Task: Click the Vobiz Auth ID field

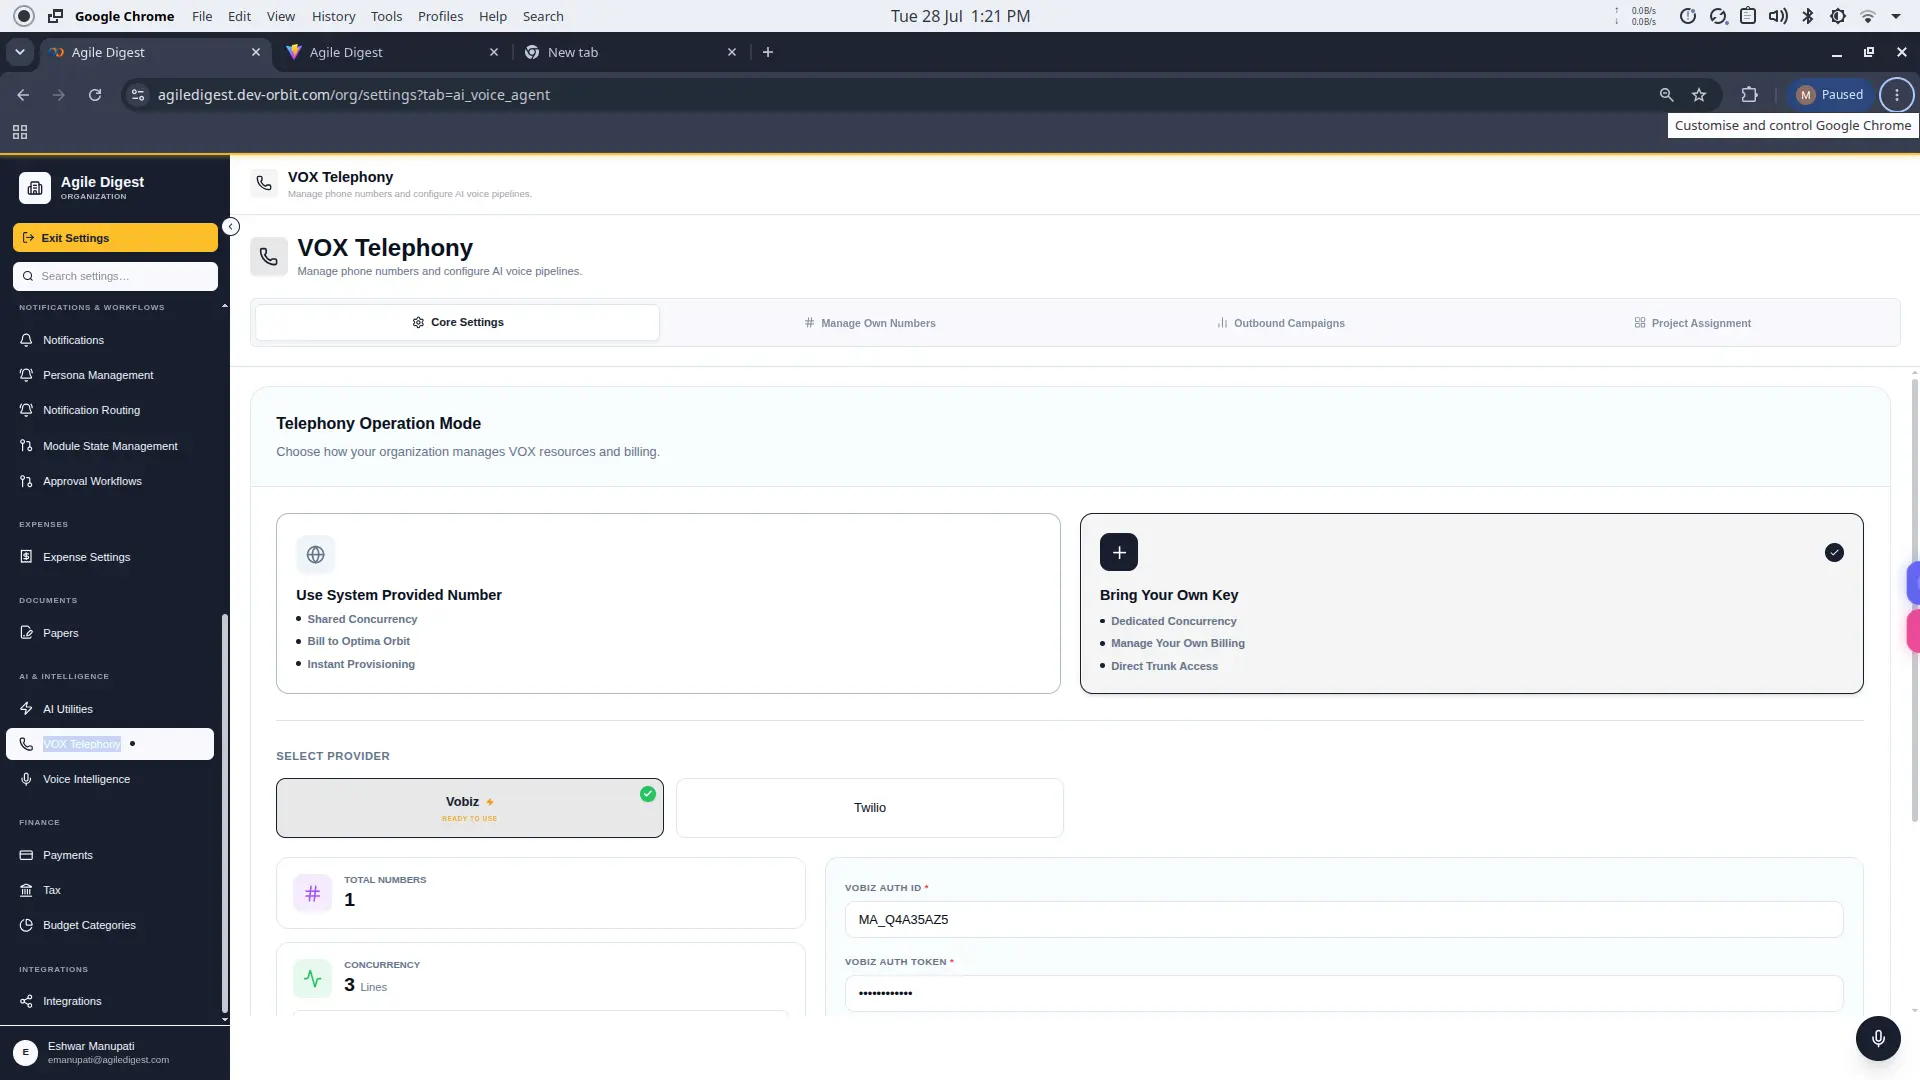Action: click(1344, 920)
